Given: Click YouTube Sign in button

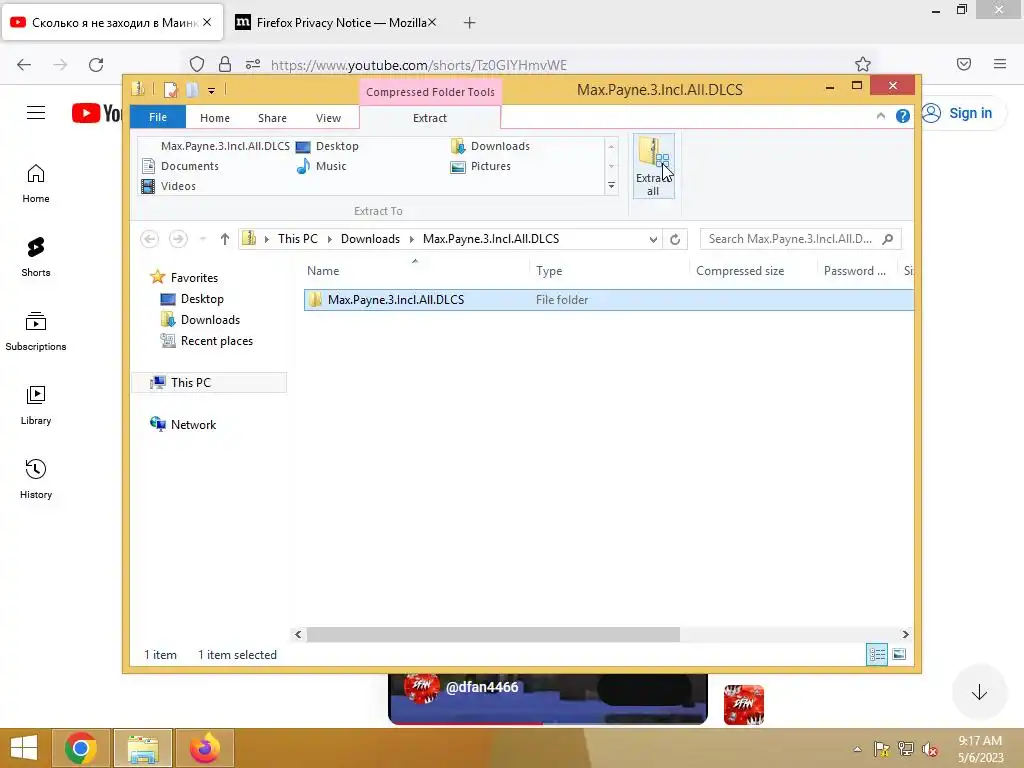Looking at the screenshot, I should [964, 113].
